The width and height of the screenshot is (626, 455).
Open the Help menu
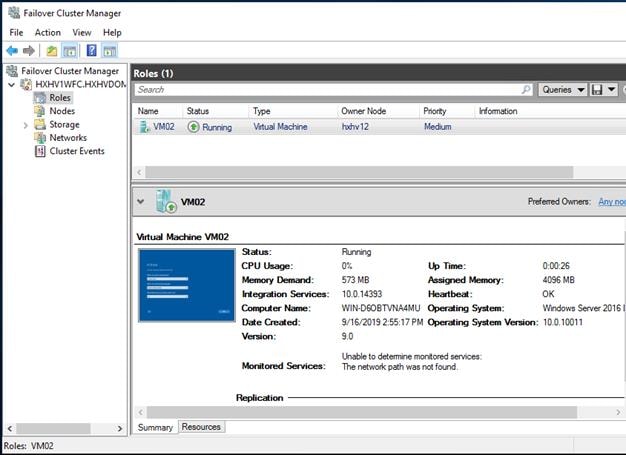[112, 33]
